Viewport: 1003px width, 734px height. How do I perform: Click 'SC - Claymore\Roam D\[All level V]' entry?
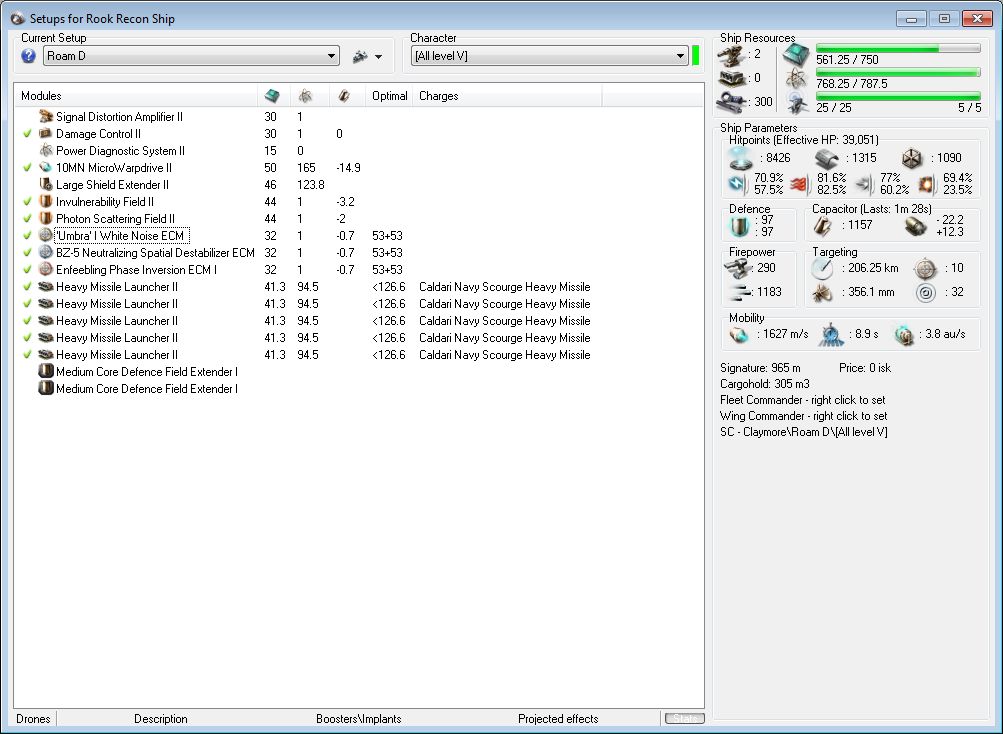click(x=803, y=432)
